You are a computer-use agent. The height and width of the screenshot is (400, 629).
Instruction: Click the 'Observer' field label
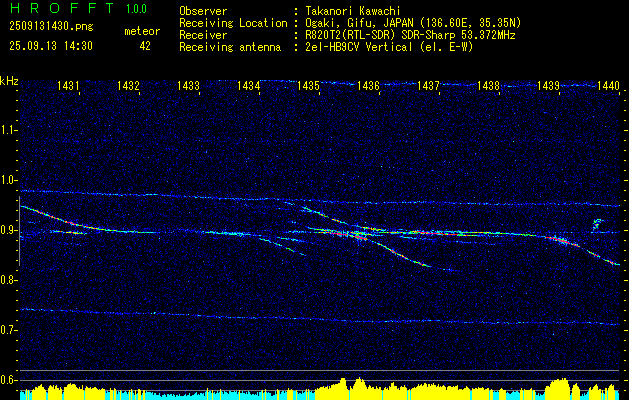click(x=203, y=11)
